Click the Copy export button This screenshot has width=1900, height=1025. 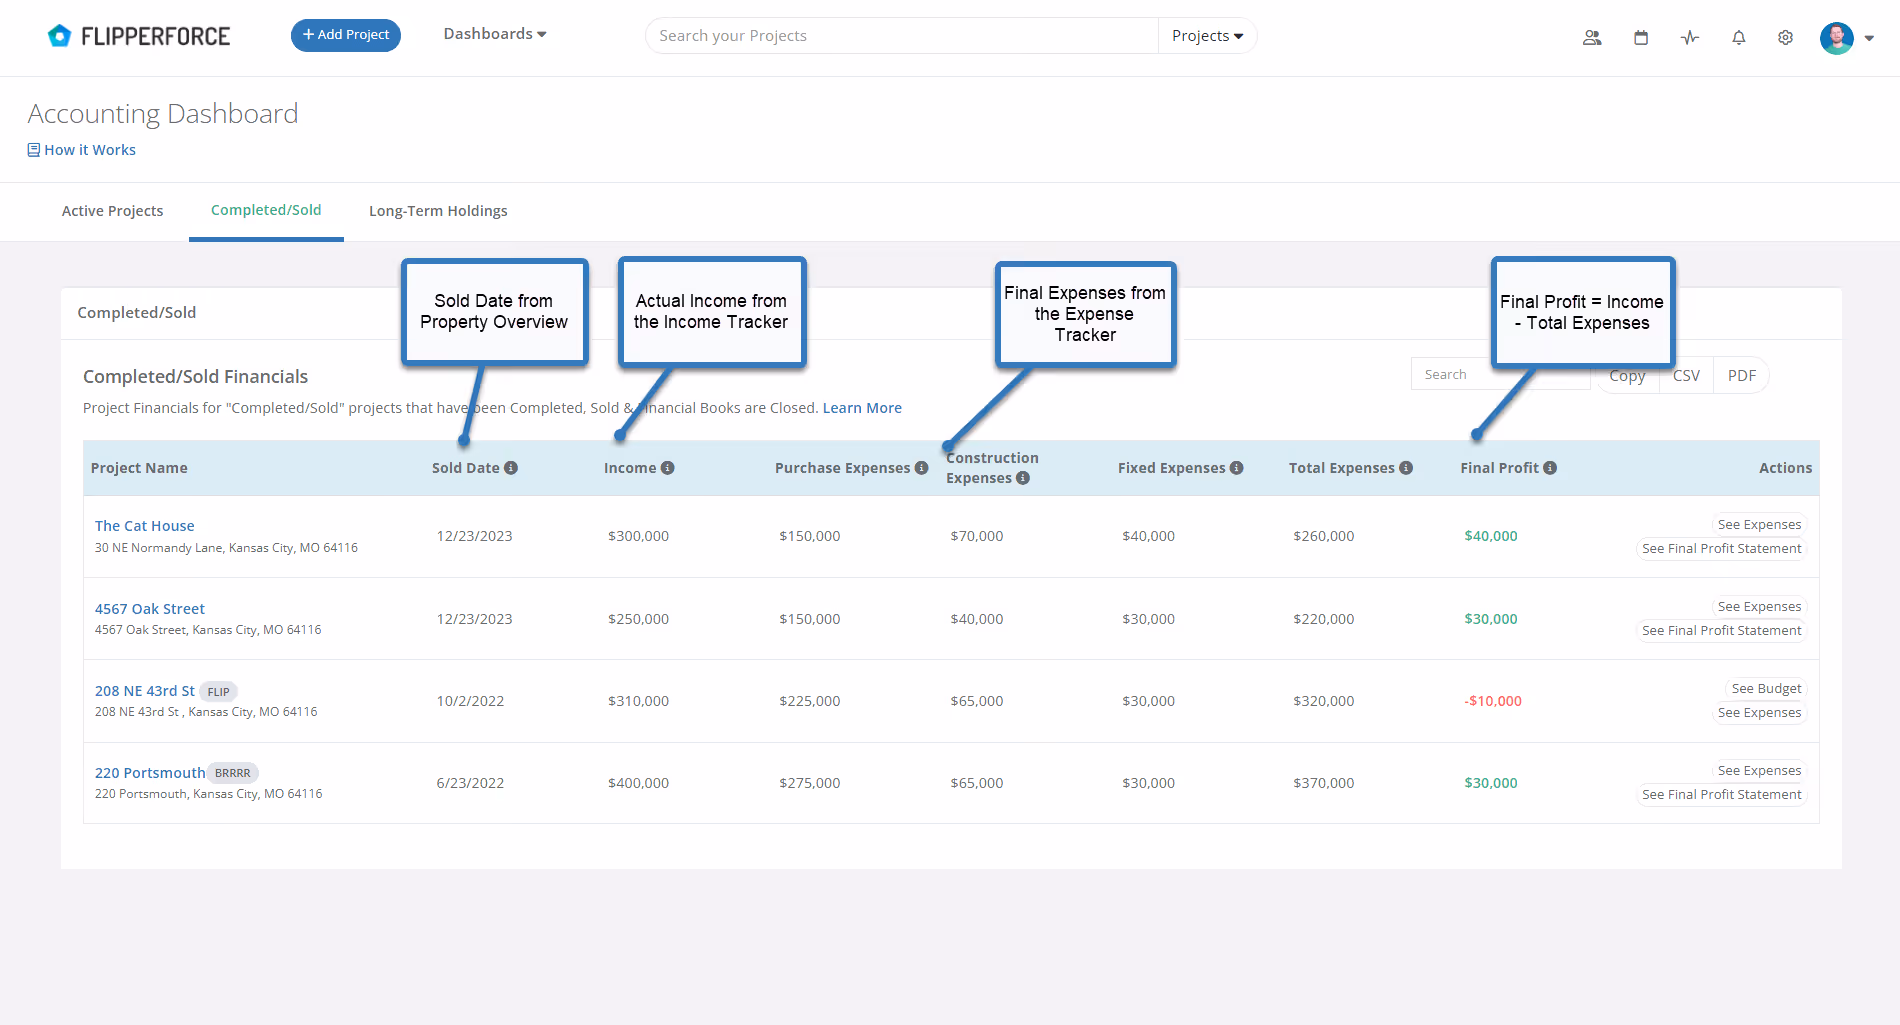(1627, 376)
